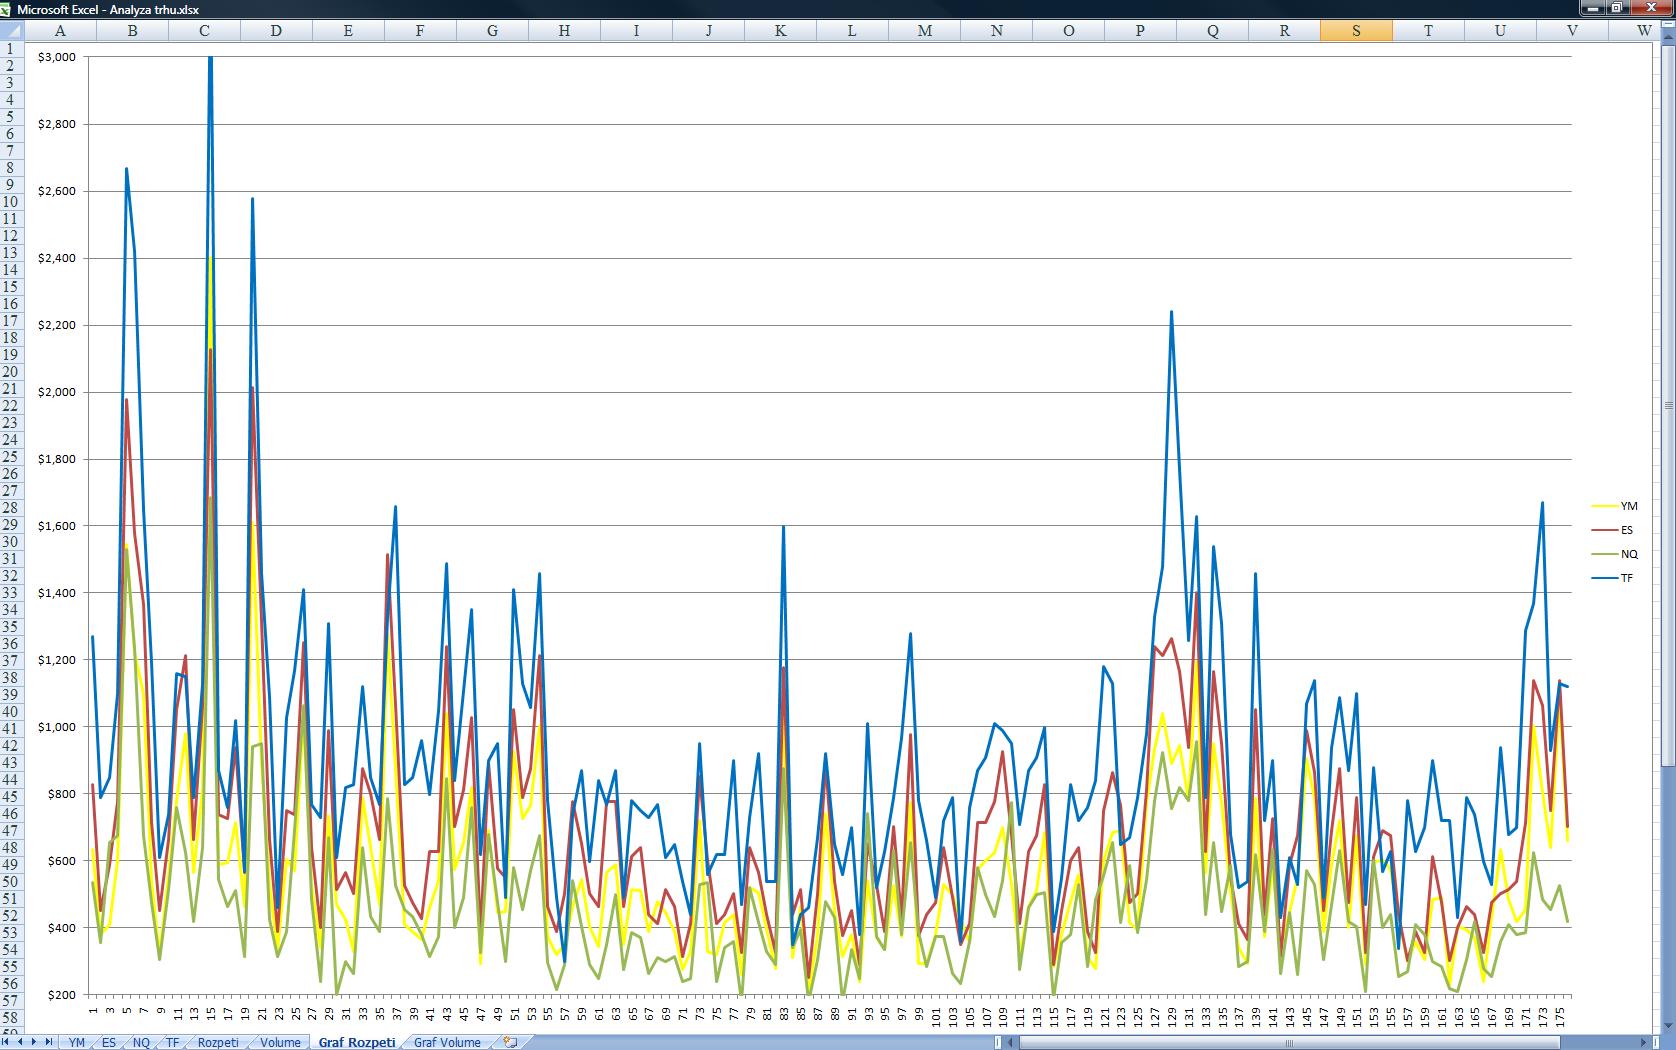Viewport: 1676px width, 1050px height.
Task: Open the Volume sheet tab
Action: click(x=280, y=1042)
